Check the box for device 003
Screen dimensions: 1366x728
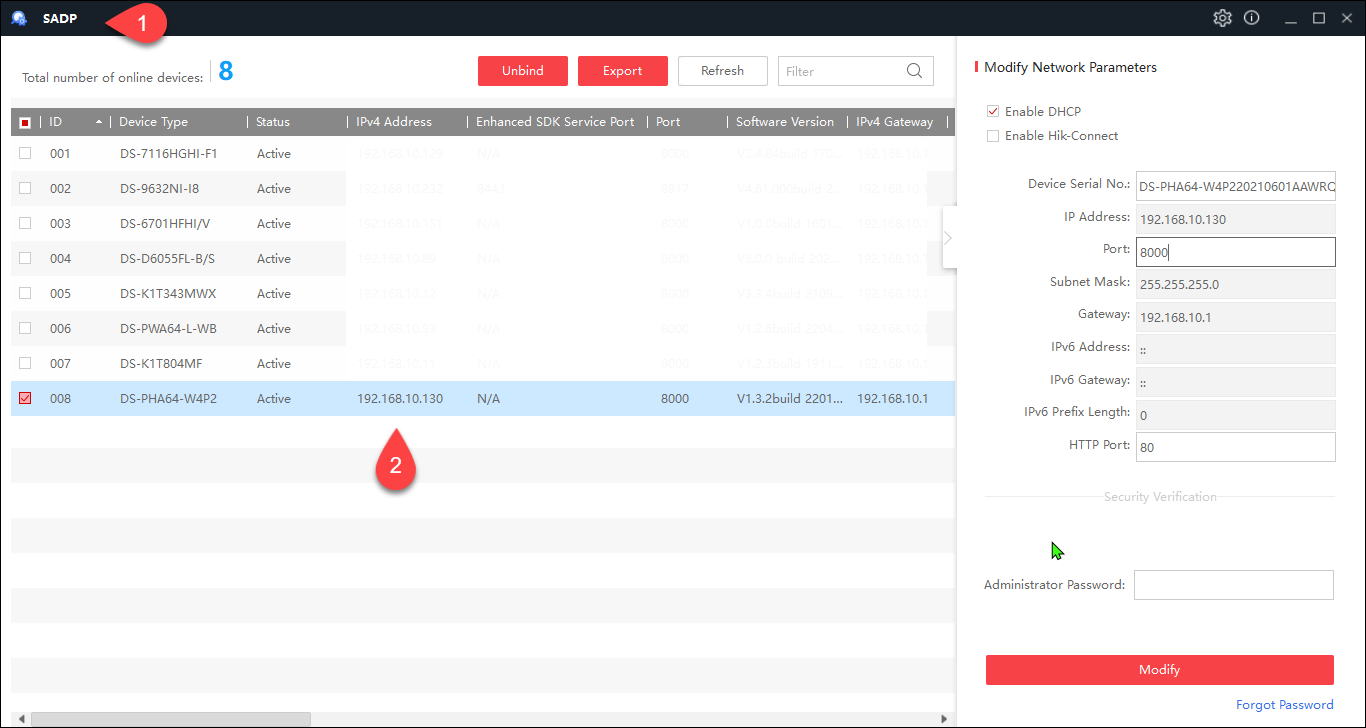pos(25,223)
